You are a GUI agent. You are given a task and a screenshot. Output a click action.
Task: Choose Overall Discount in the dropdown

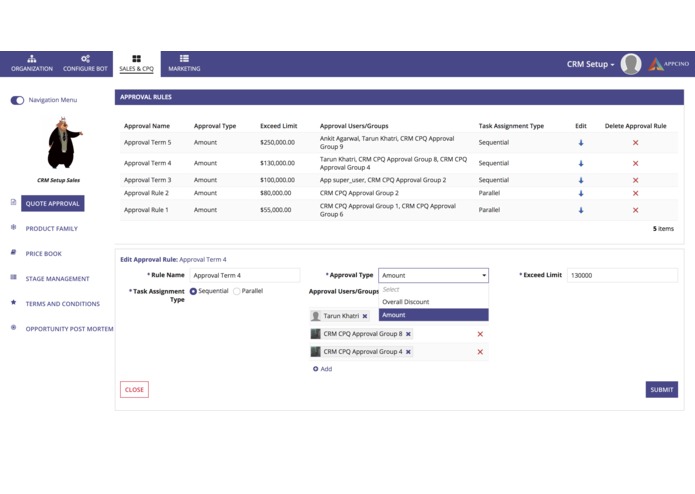(x=433, y=302)
